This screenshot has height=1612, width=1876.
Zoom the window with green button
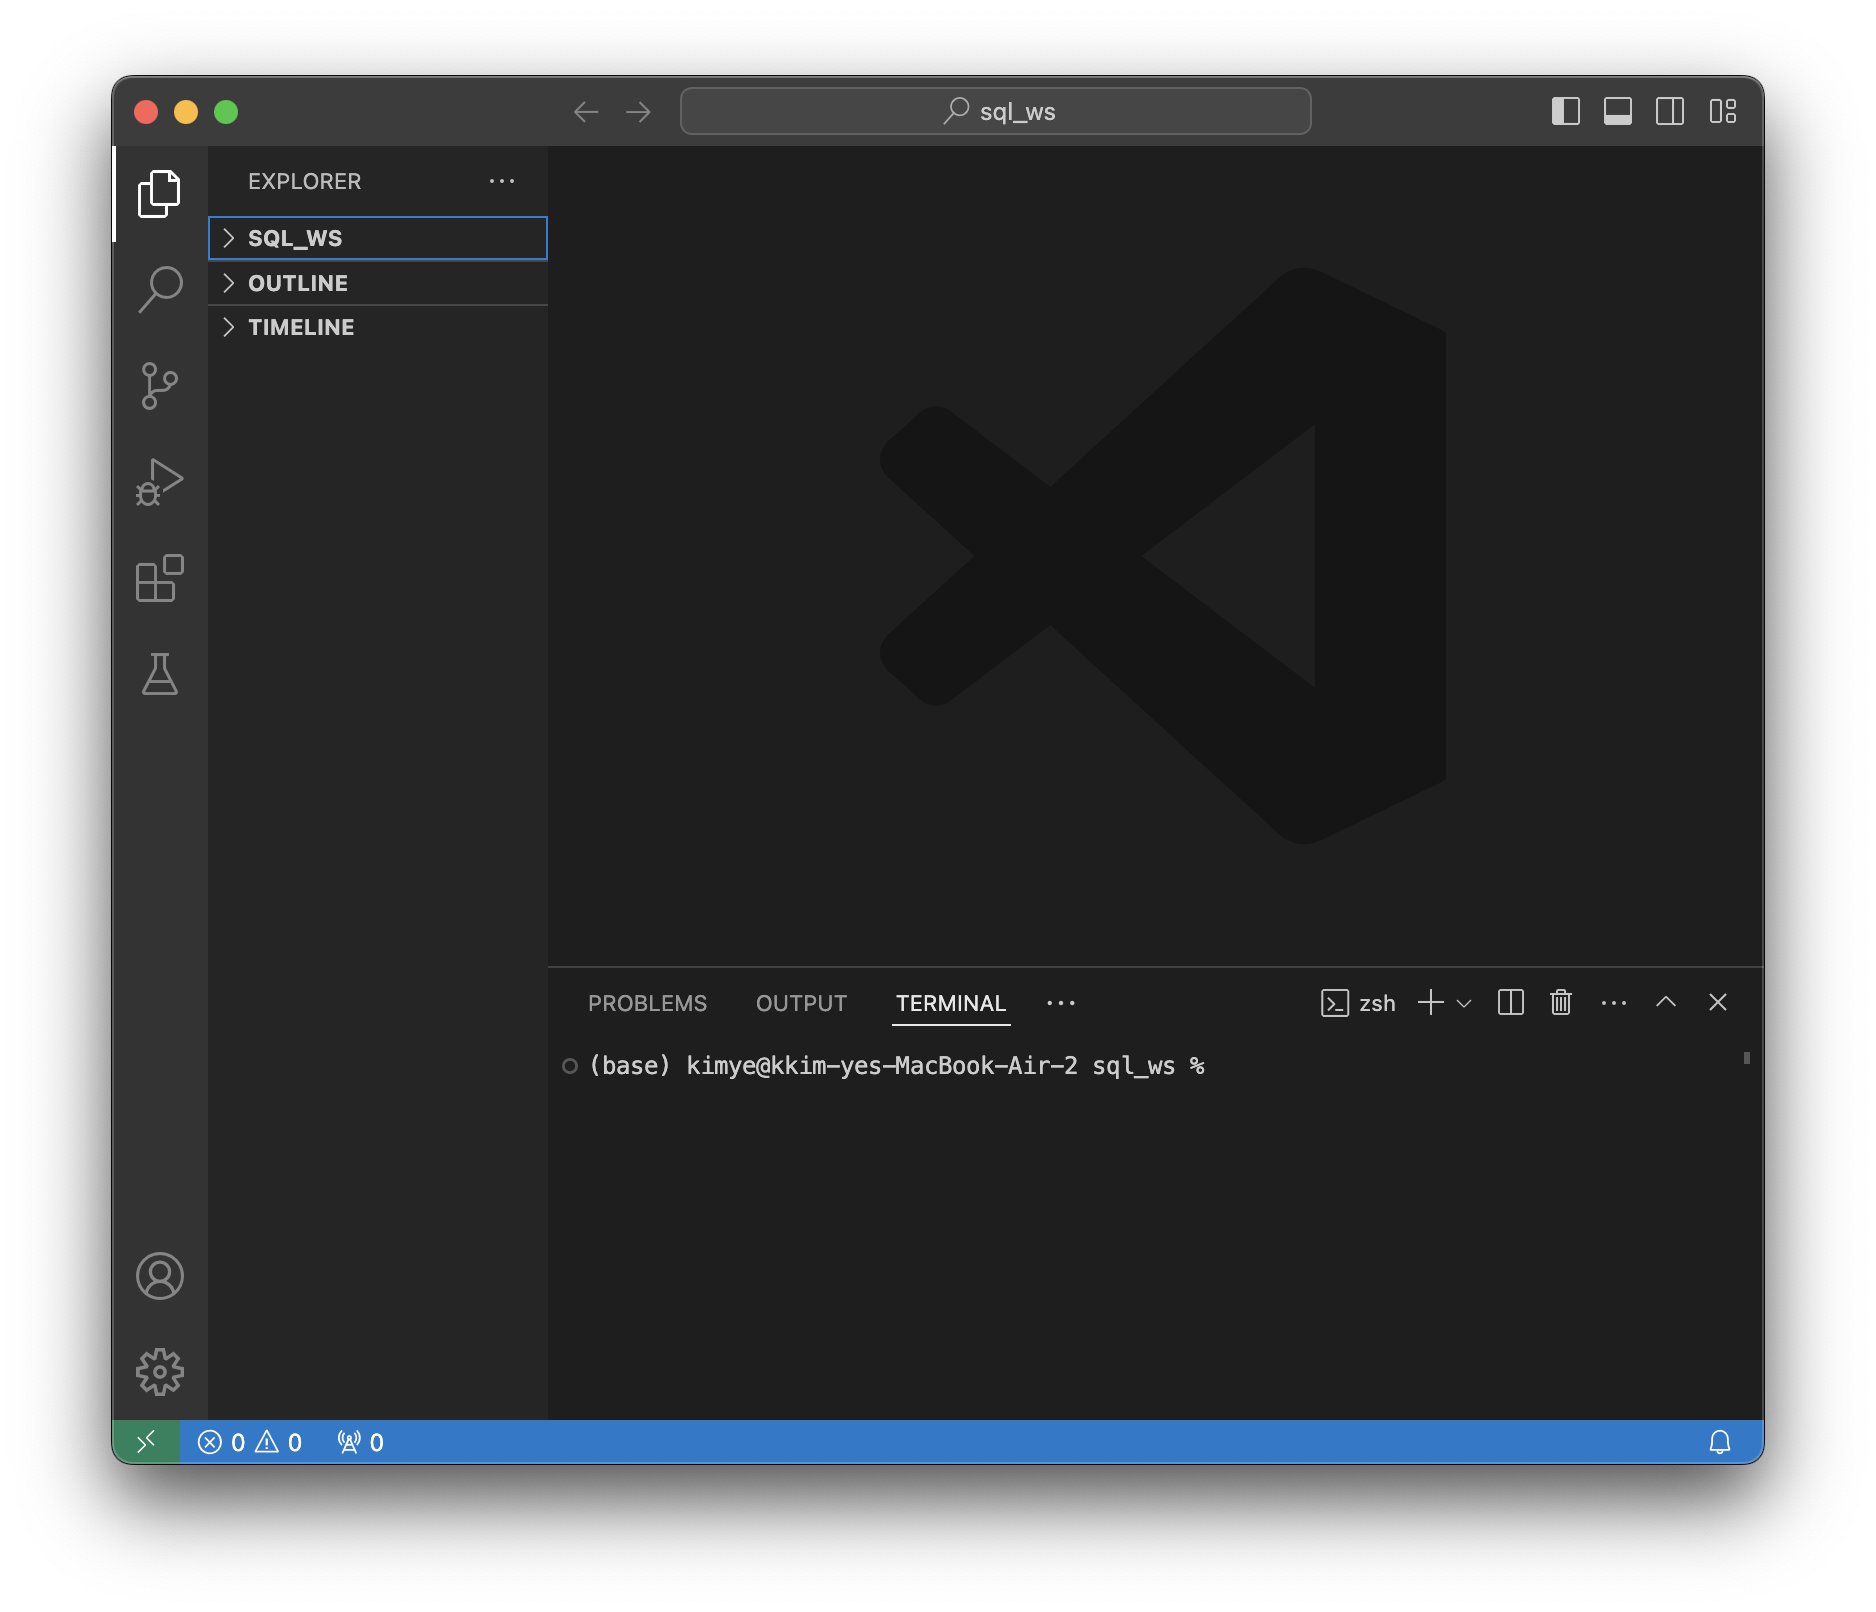(x=226, y=112)
